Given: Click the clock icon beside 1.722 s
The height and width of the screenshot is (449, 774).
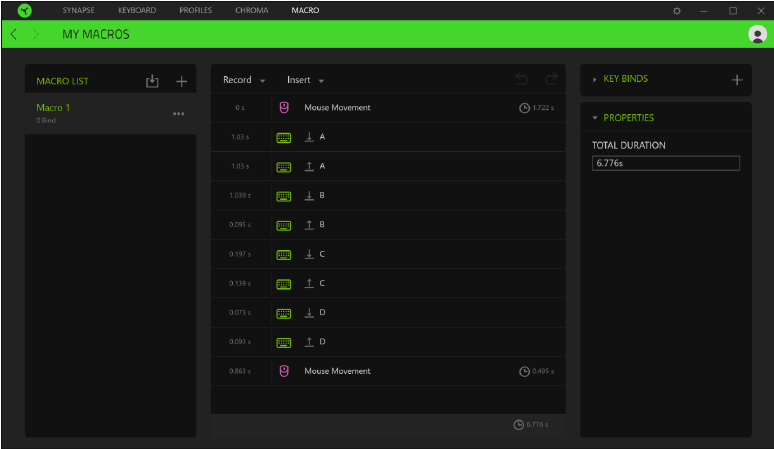Looking at the screenshot, I should (524, 108).
